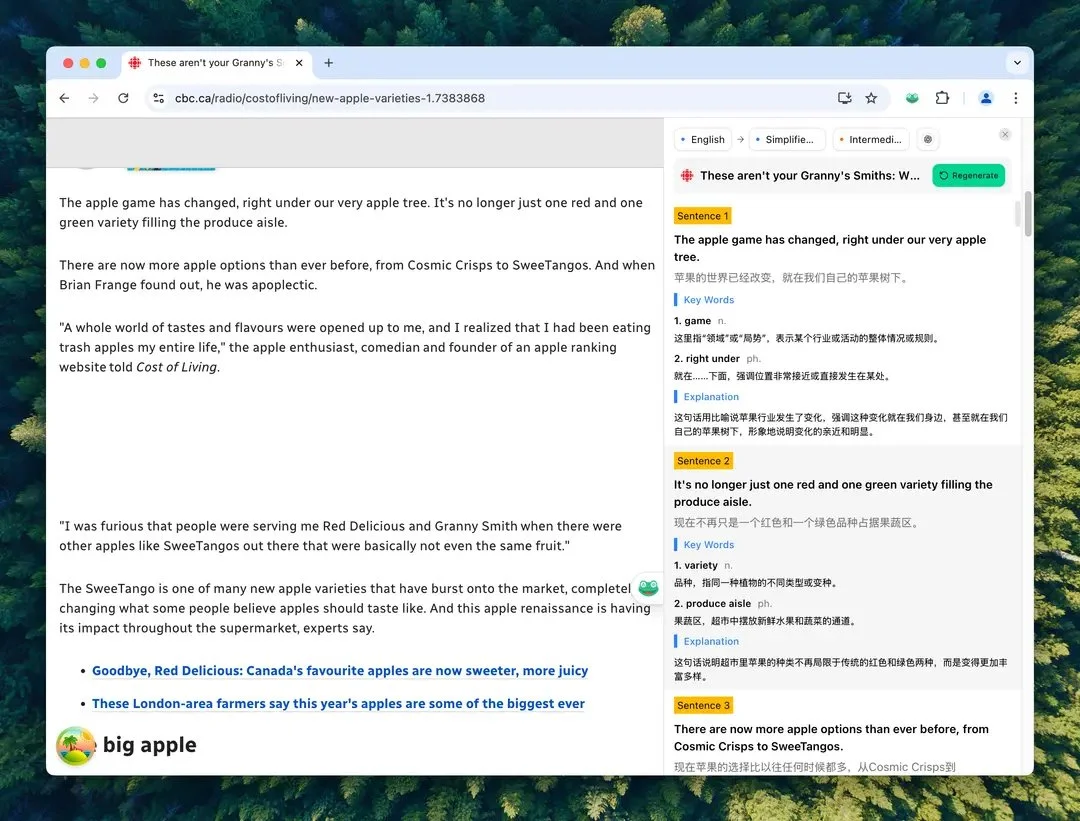This screenshot has width=1080, height=821.
Task: Click the install app icon in address bar
Action: pyautogui.click(x=844, y=98)
